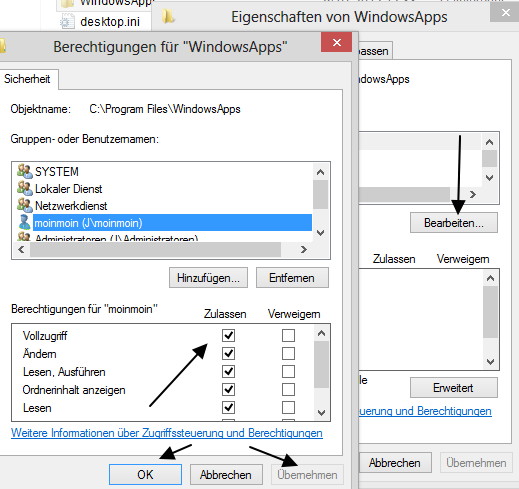
Task: Click the Bearbeiten... button
Action: (x=454, y=223)
